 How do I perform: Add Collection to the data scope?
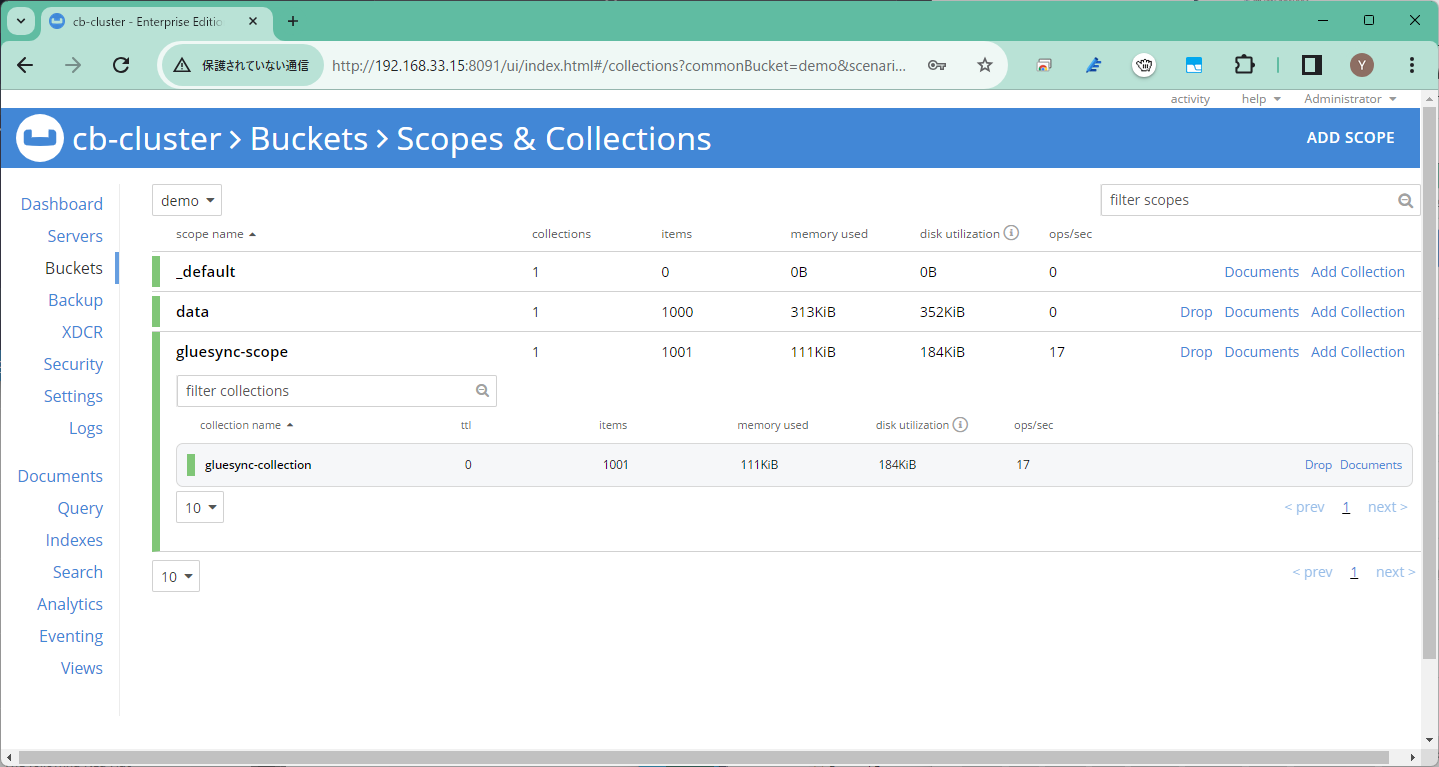point(1358,312)
